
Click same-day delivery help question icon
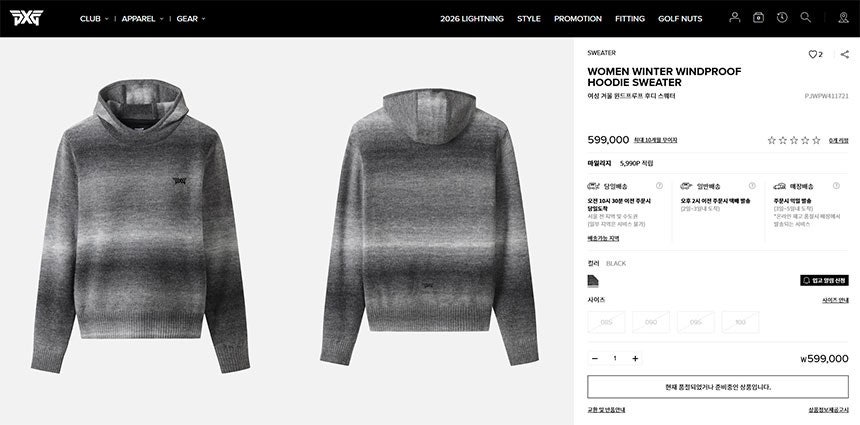[x=659, y=186]
